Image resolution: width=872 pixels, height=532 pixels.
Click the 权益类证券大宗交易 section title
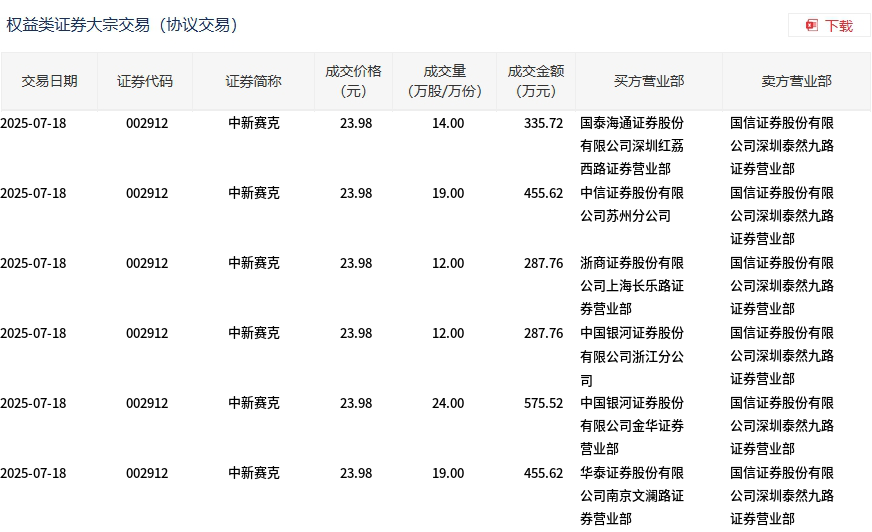coord(122,25)
